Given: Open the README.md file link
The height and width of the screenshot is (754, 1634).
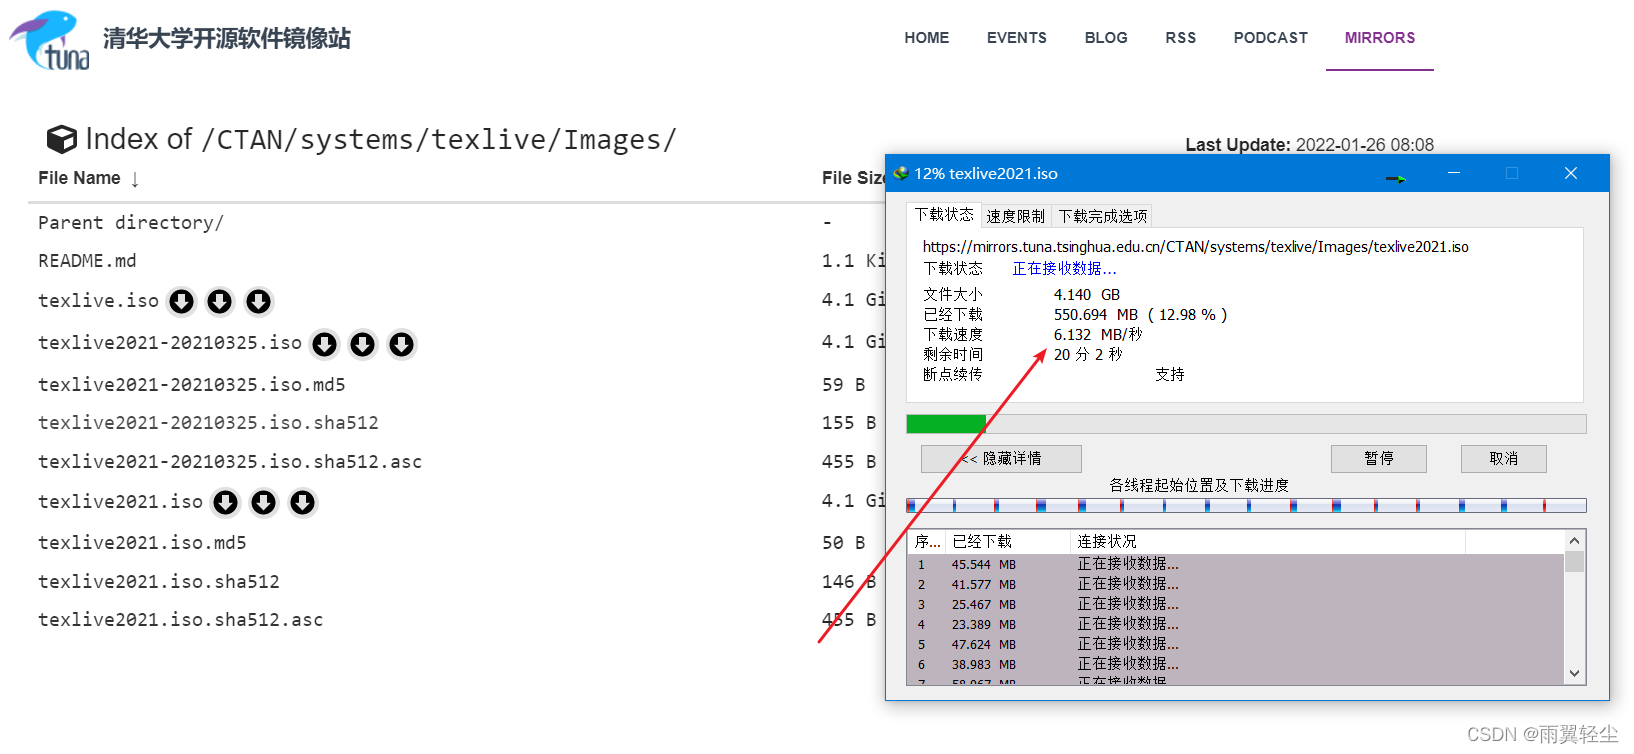Looking at the screenshot, I should 87,261.
